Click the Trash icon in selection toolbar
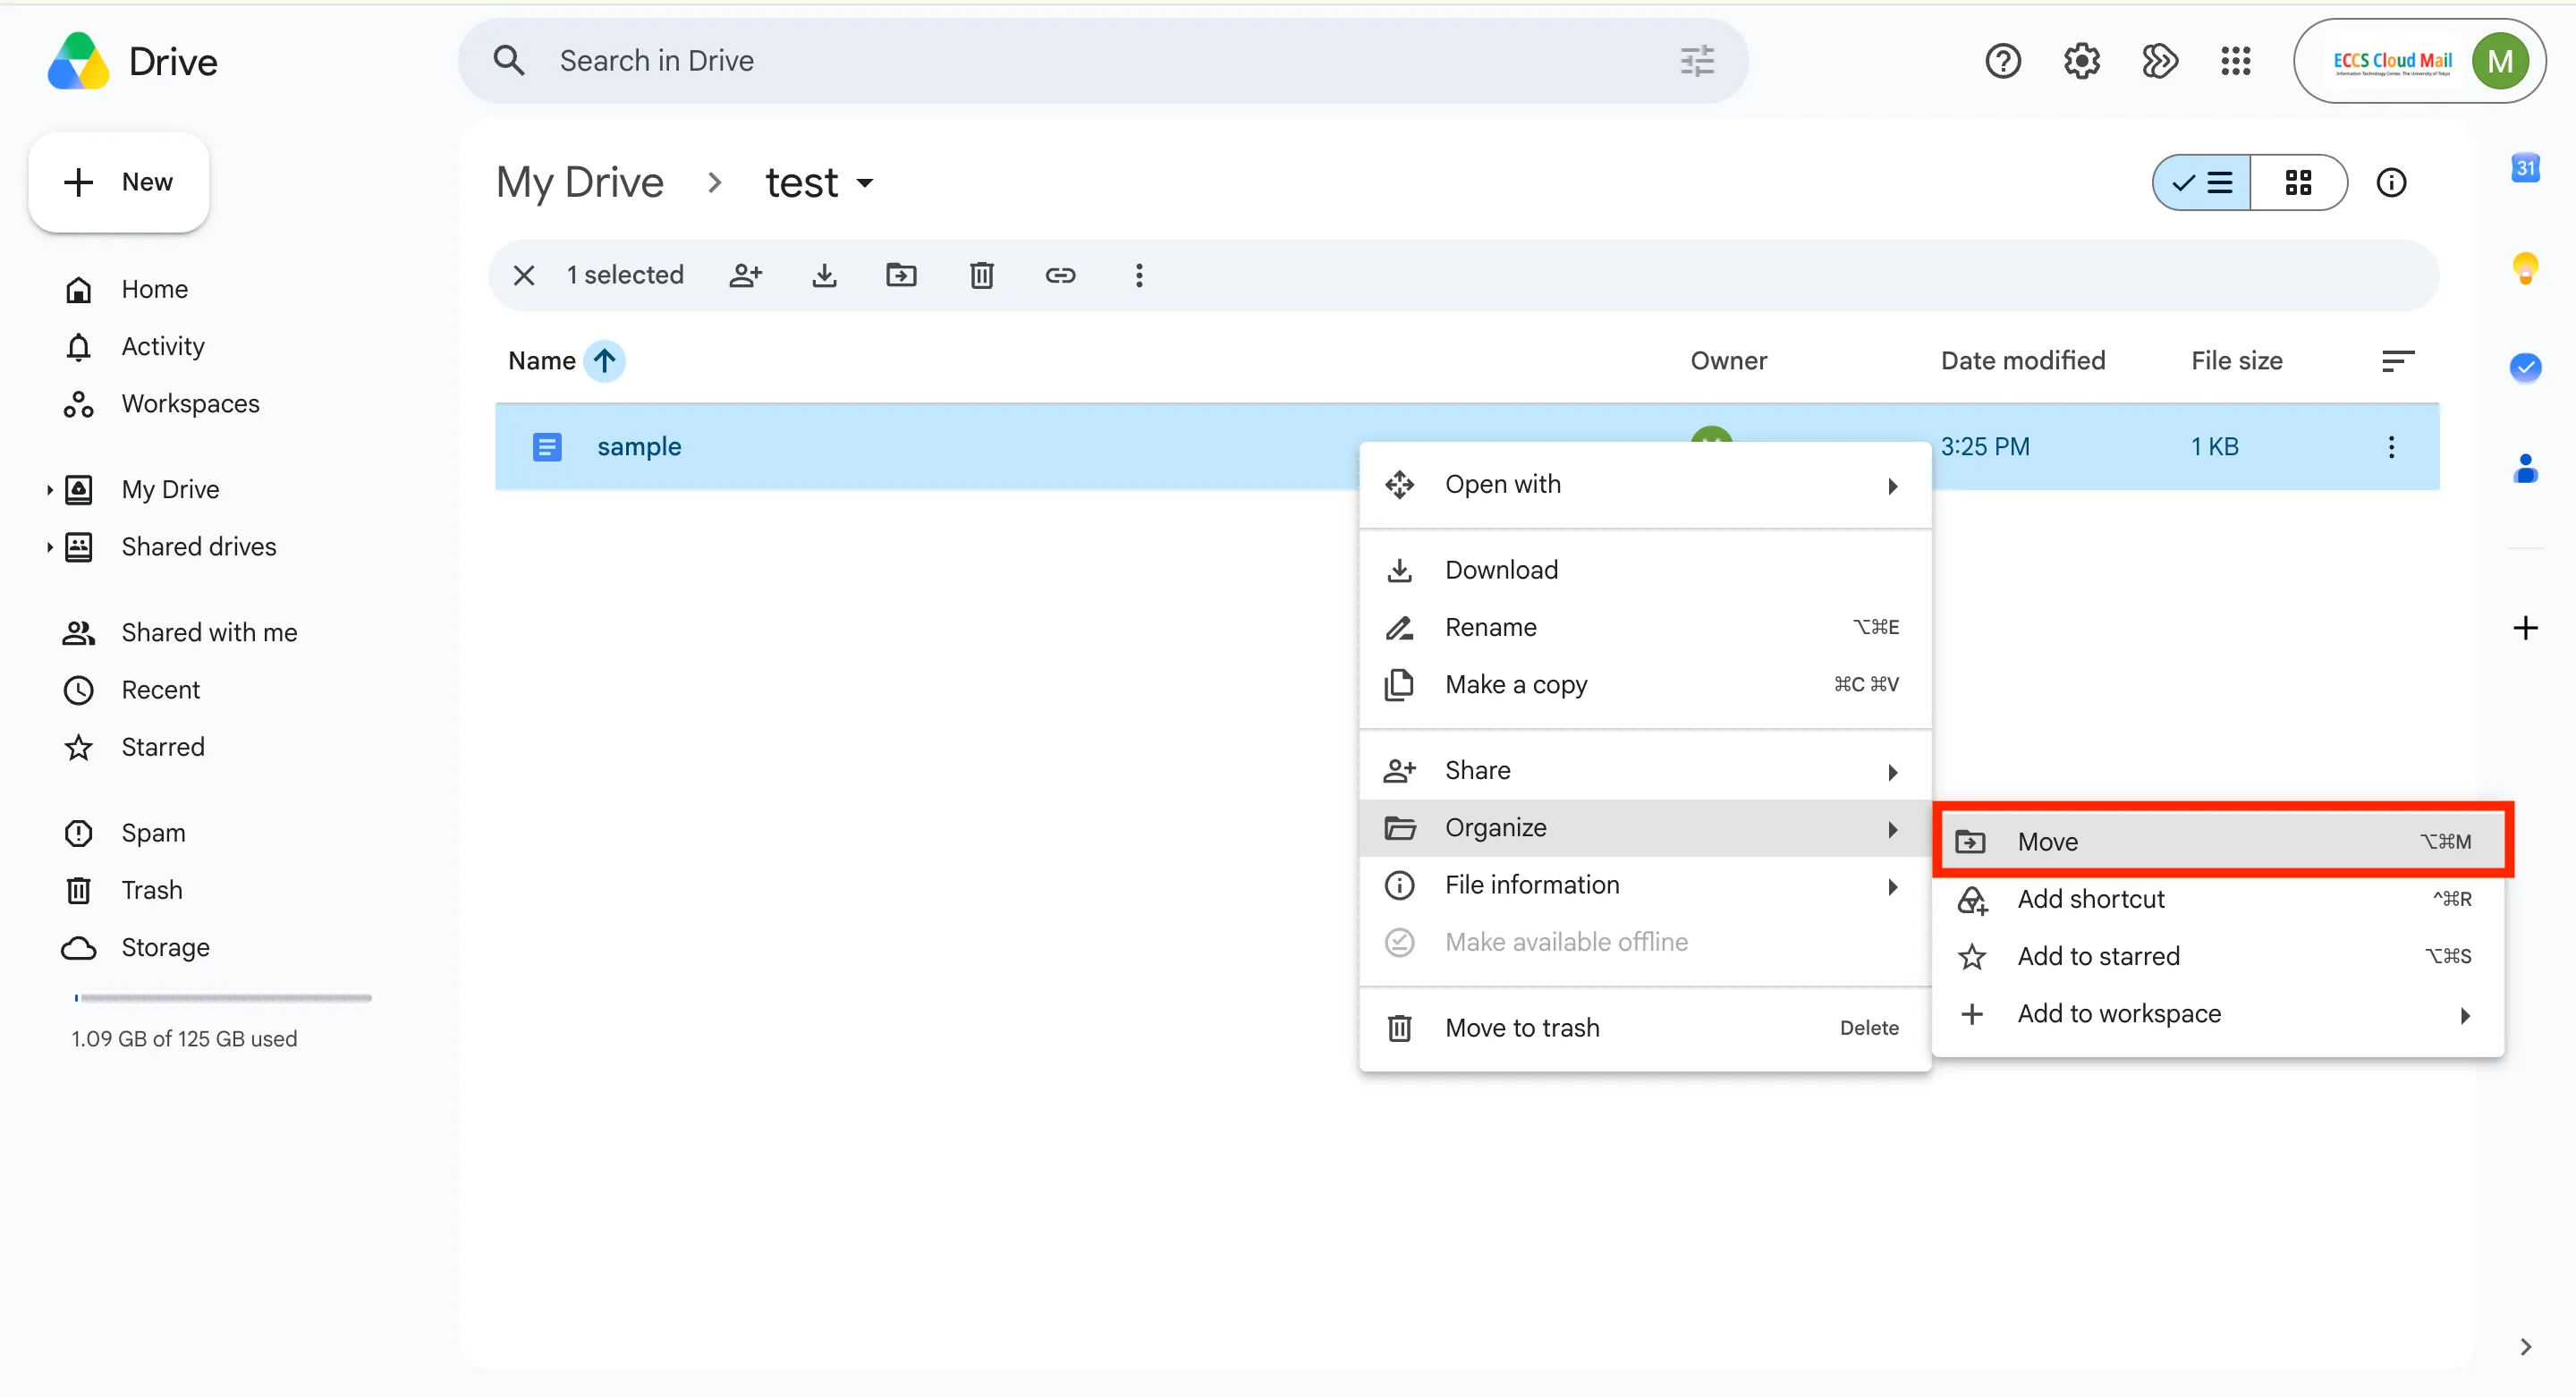The width and height of the screenshot is (2576, 1397). click(x=982, y=275)
